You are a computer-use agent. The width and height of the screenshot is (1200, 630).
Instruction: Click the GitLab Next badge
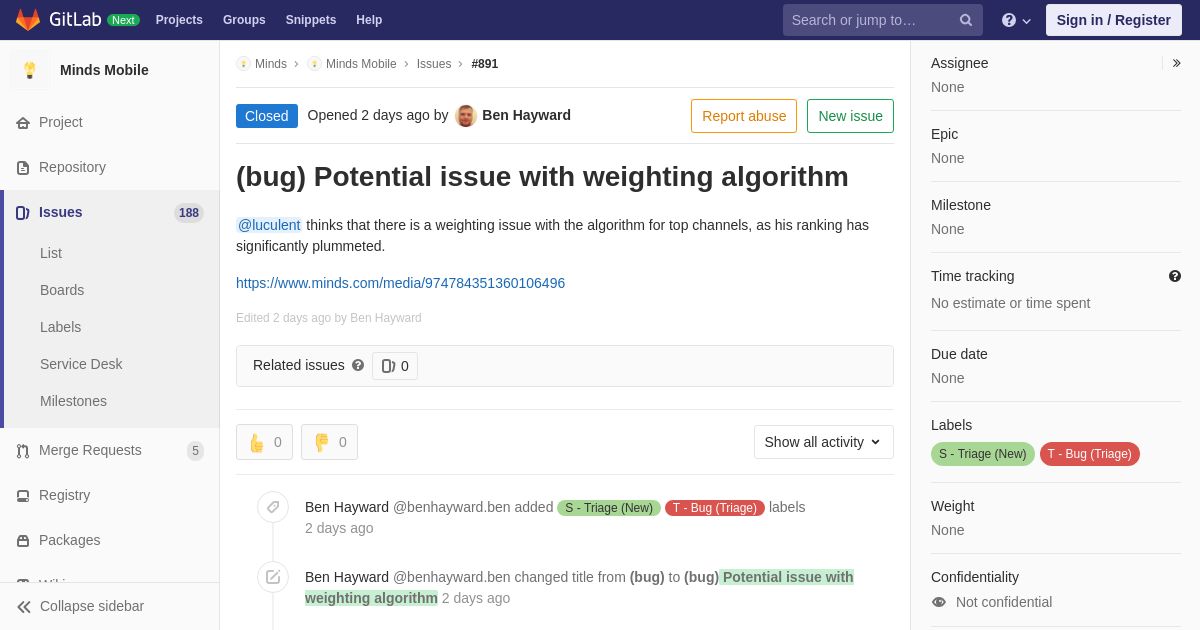coord(123,20)
